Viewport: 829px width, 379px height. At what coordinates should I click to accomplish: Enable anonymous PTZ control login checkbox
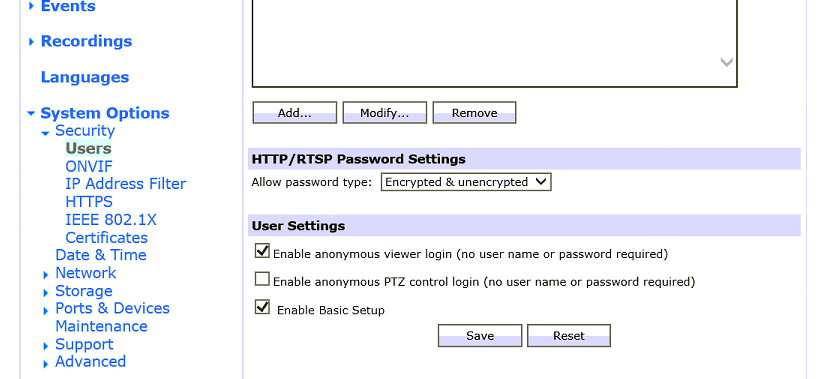262,279
